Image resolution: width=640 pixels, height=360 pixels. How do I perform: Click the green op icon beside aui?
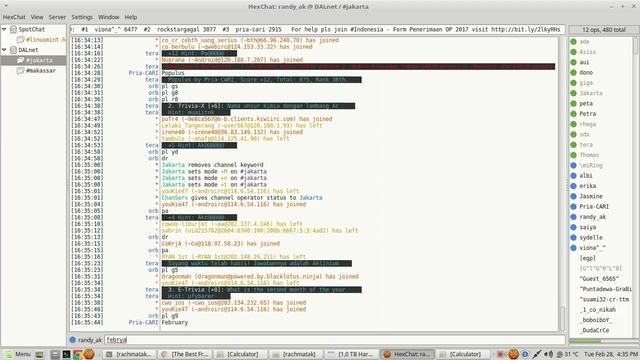tap(573, 62)
